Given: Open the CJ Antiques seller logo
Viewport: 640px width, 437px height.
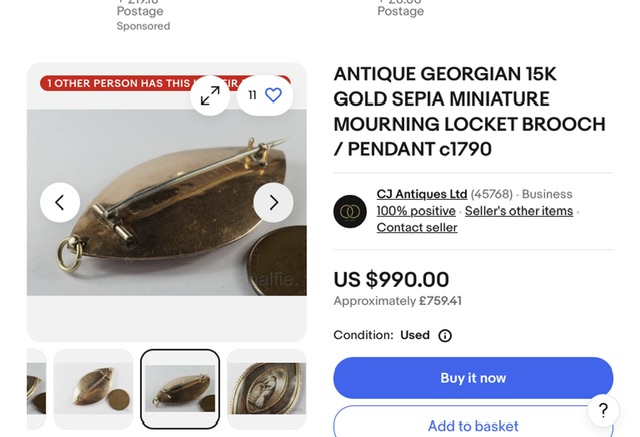Looking at the screenshot, I should pyautogui.click(x=350, y=211).
